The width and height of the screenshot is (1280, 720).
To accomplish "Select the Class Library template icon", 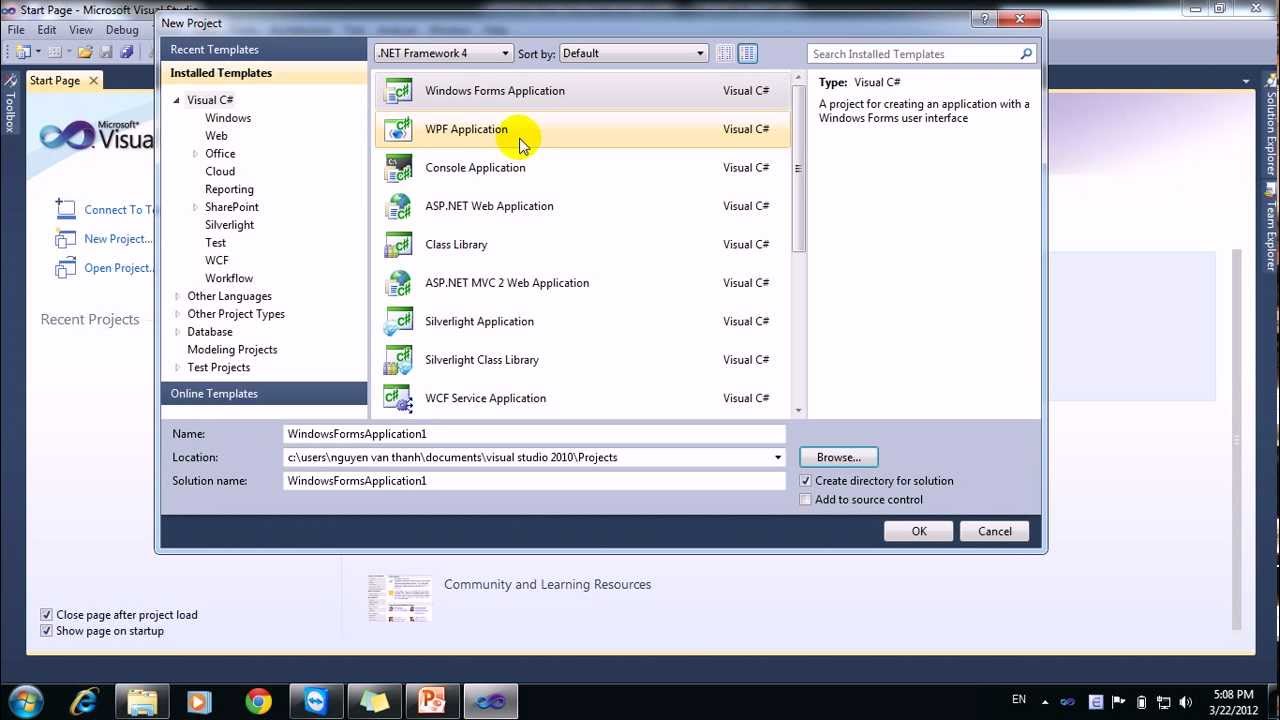I will click(x=398, y=245).
